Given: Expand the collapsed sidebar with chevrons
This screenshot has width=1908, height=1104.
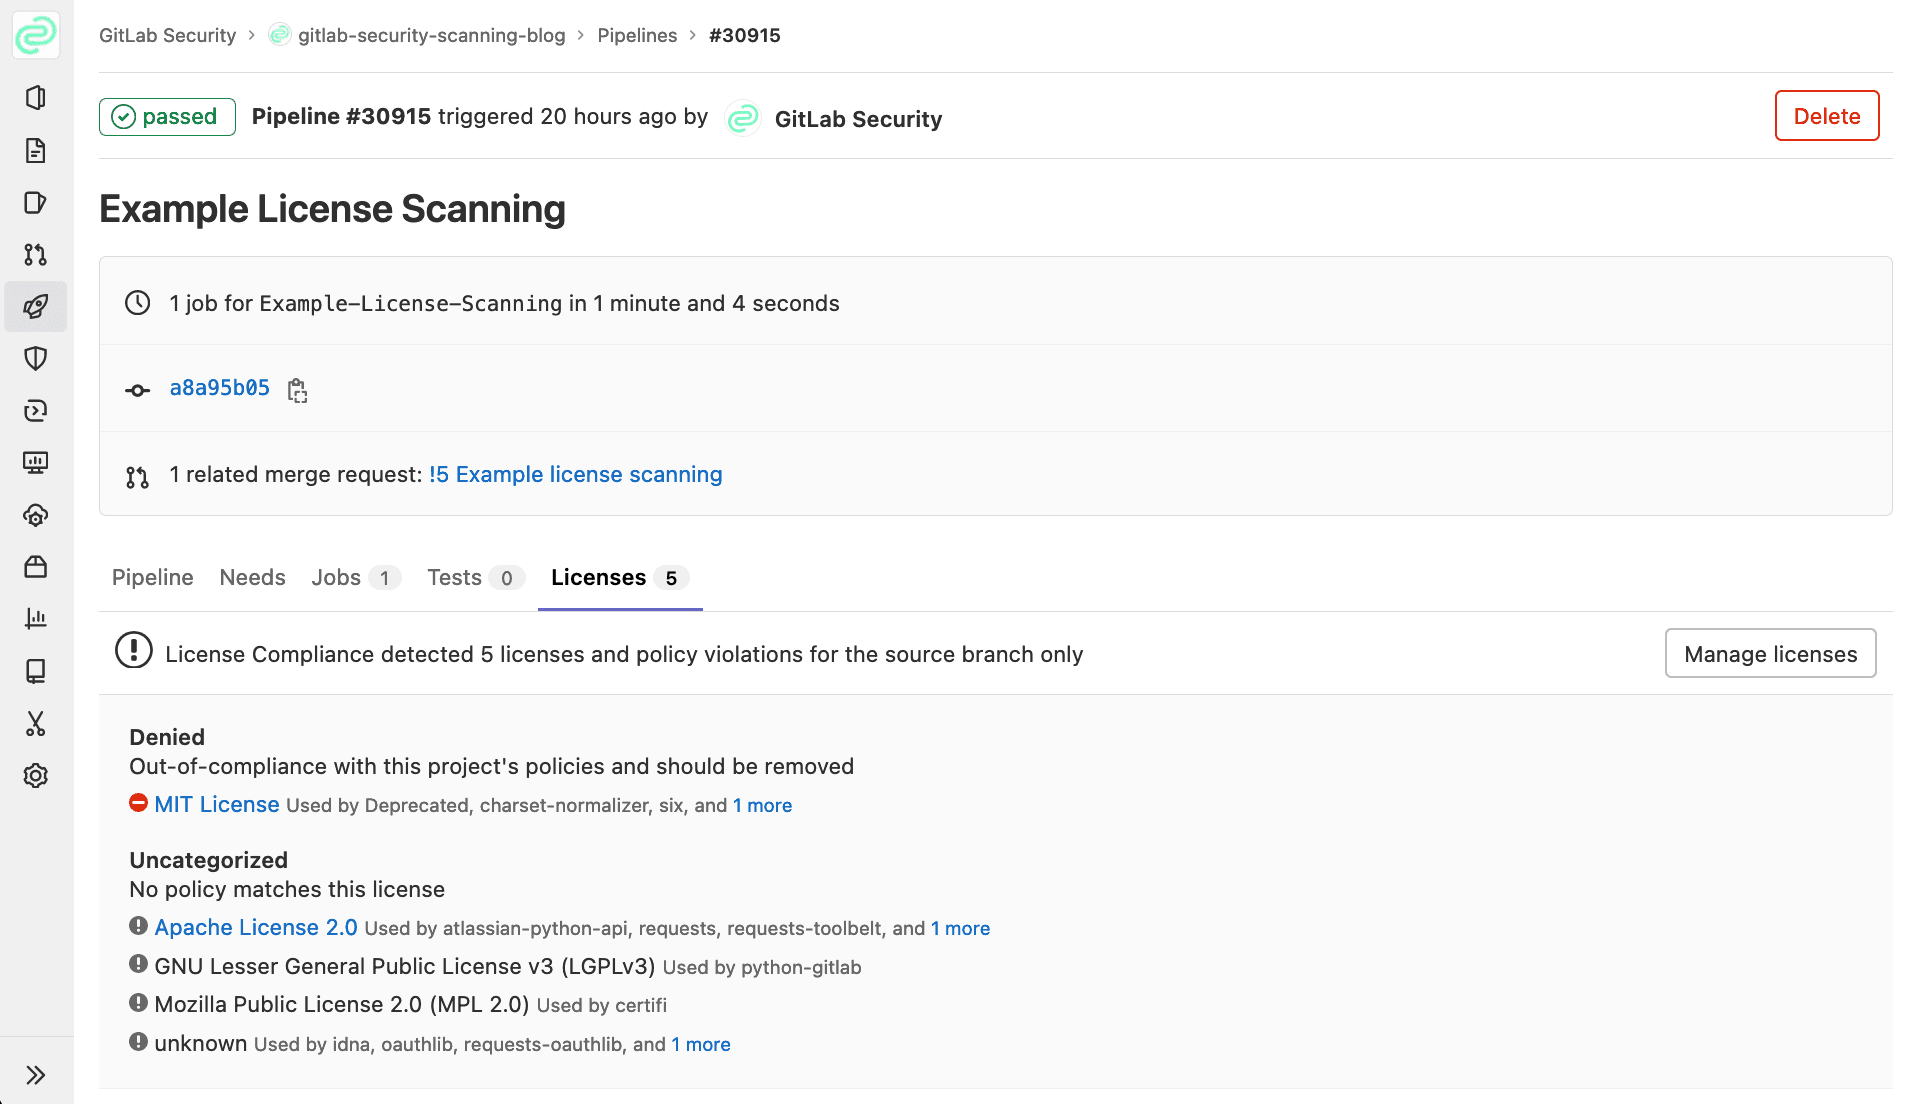Looking at the screenshot, I should (36, 1075).
